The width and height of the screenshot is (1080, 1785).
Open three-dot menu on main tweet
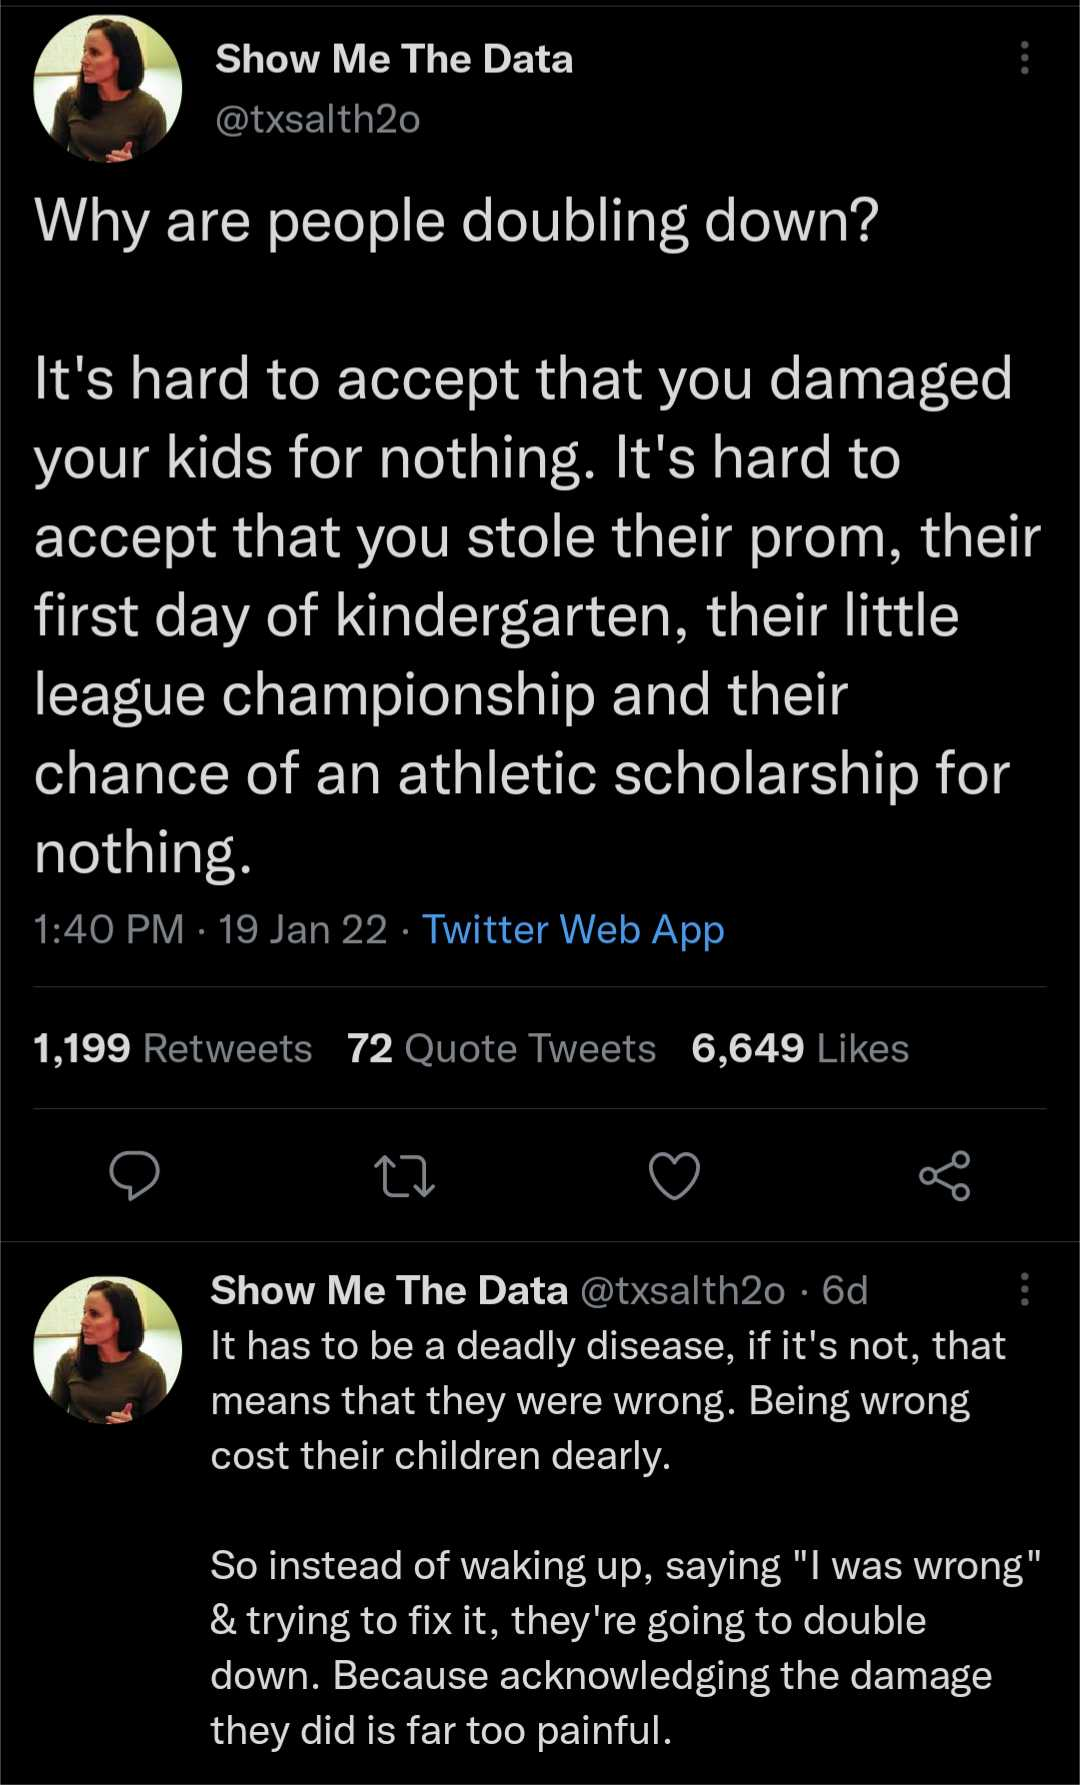click(x=1024, y=59)
